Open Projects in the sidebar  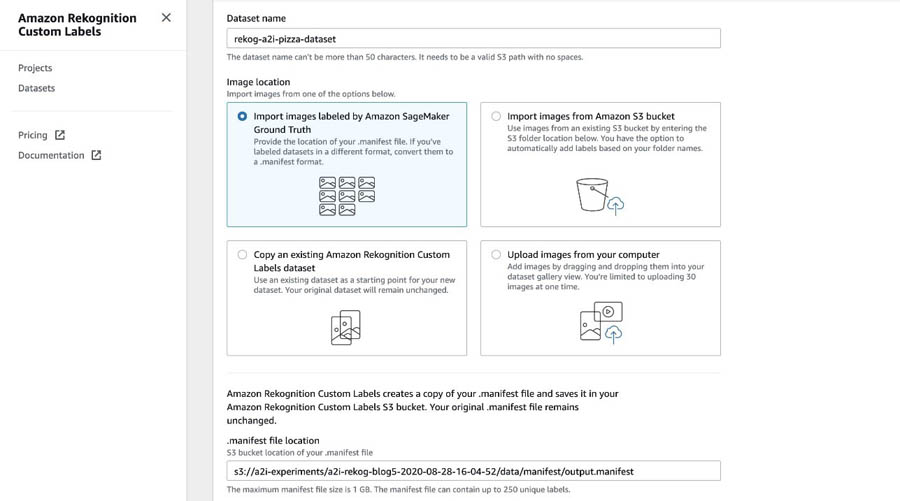35,68
